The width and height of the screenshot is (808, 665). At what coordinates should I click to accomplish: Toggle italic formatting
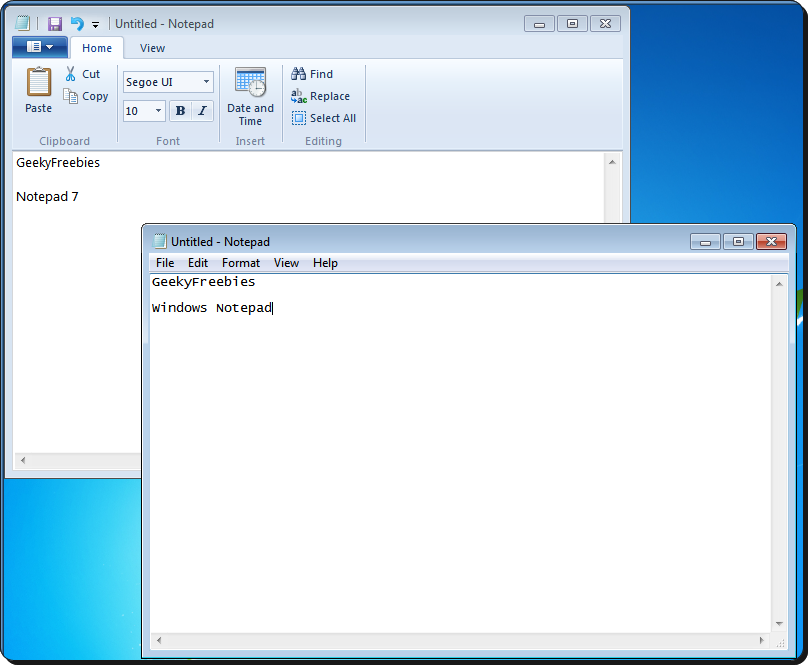[200, 110]
